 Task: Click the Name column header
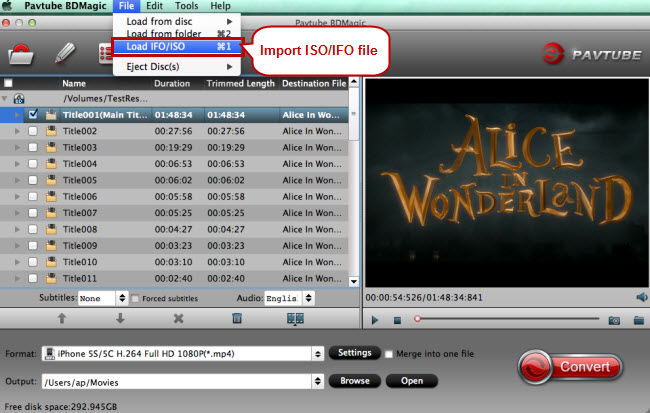pos(74,83)
